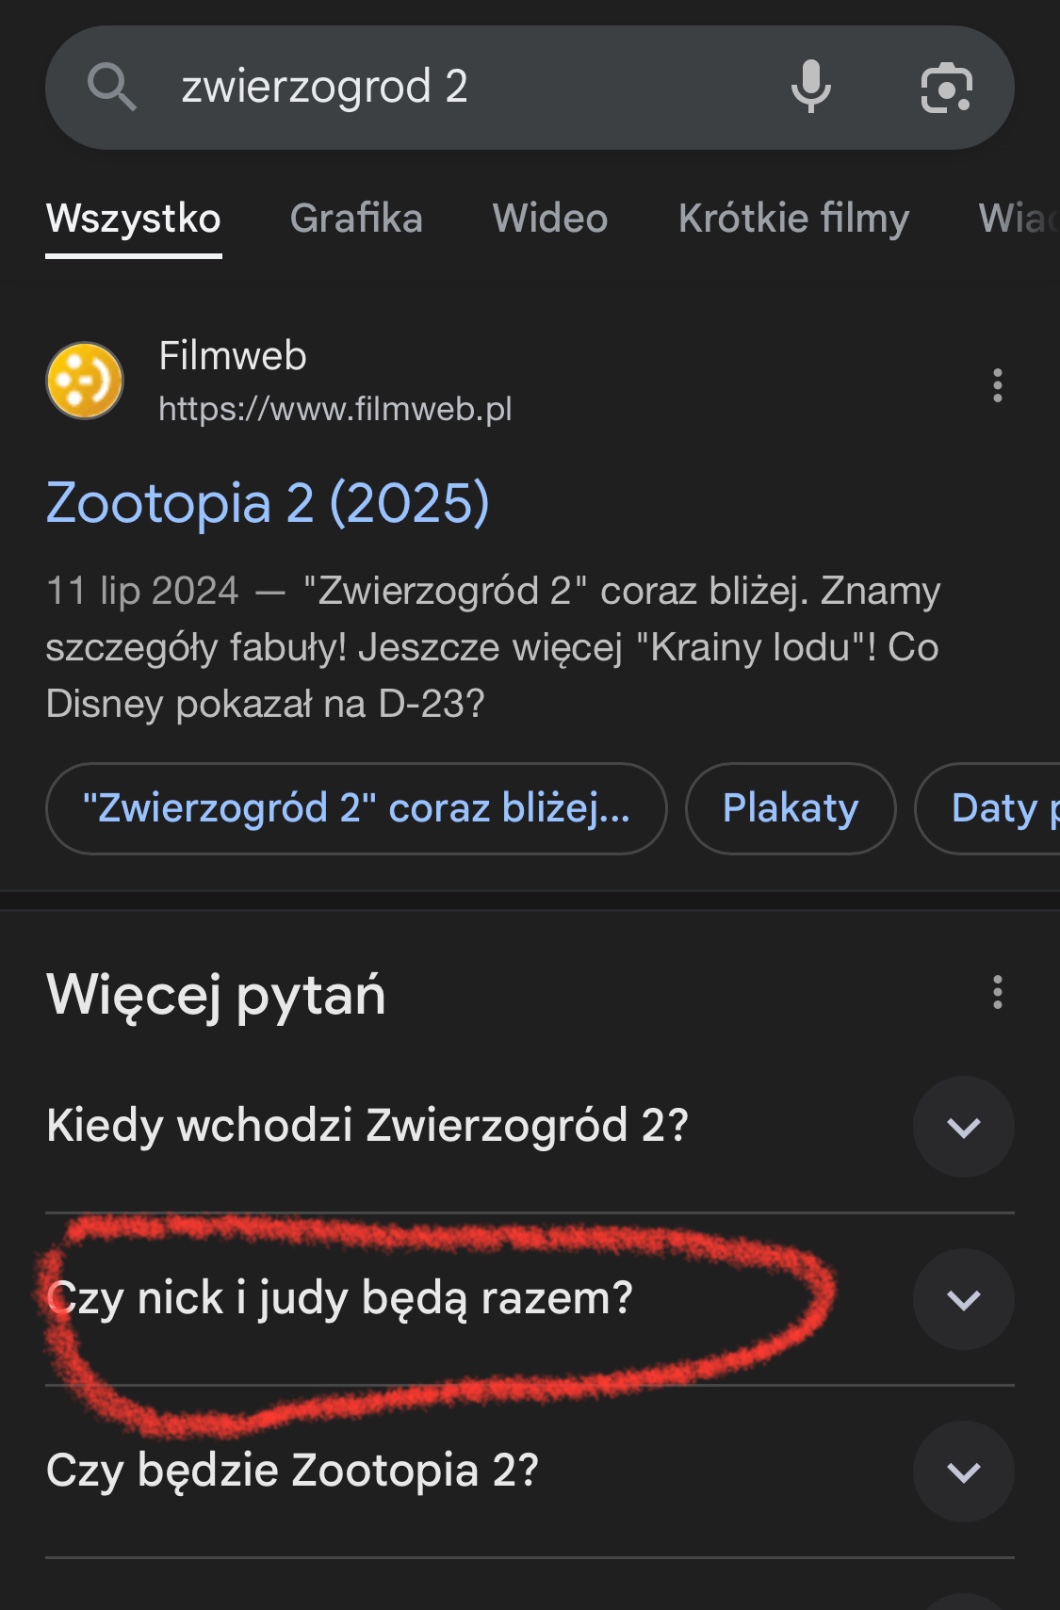Viewport: 1060px width, 1610px height.
Task: Open options menu for Filmweb result
Action: click(997, 385)
